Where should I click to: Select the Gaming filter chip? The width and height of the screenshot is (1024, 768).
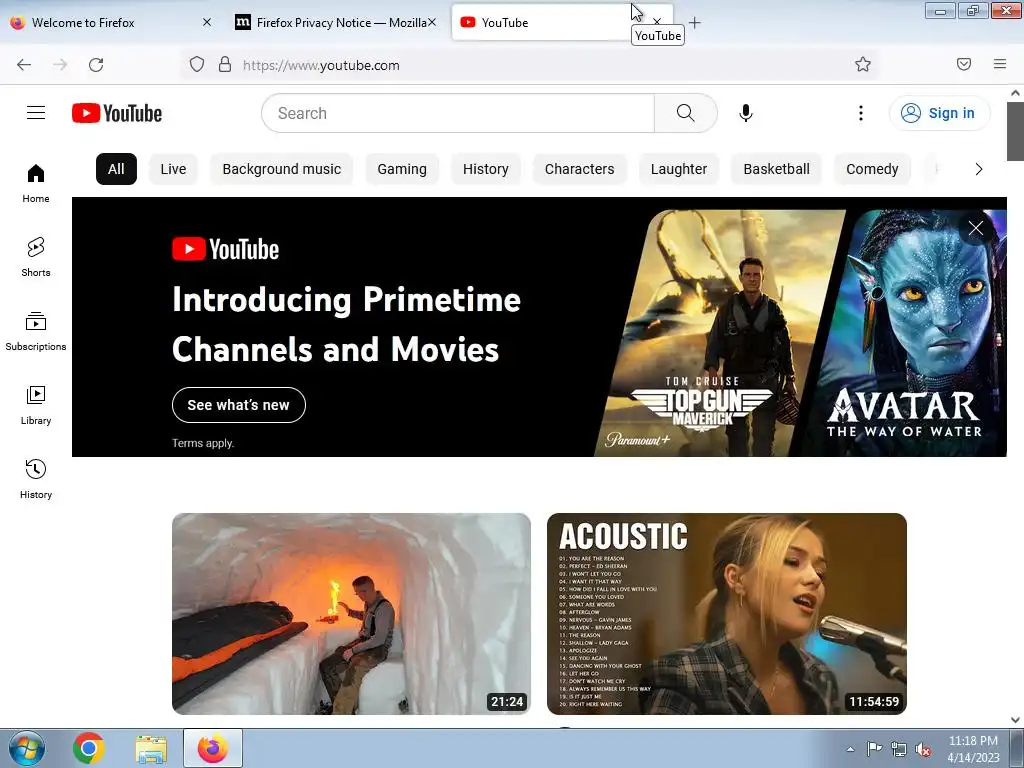(402, 169)
